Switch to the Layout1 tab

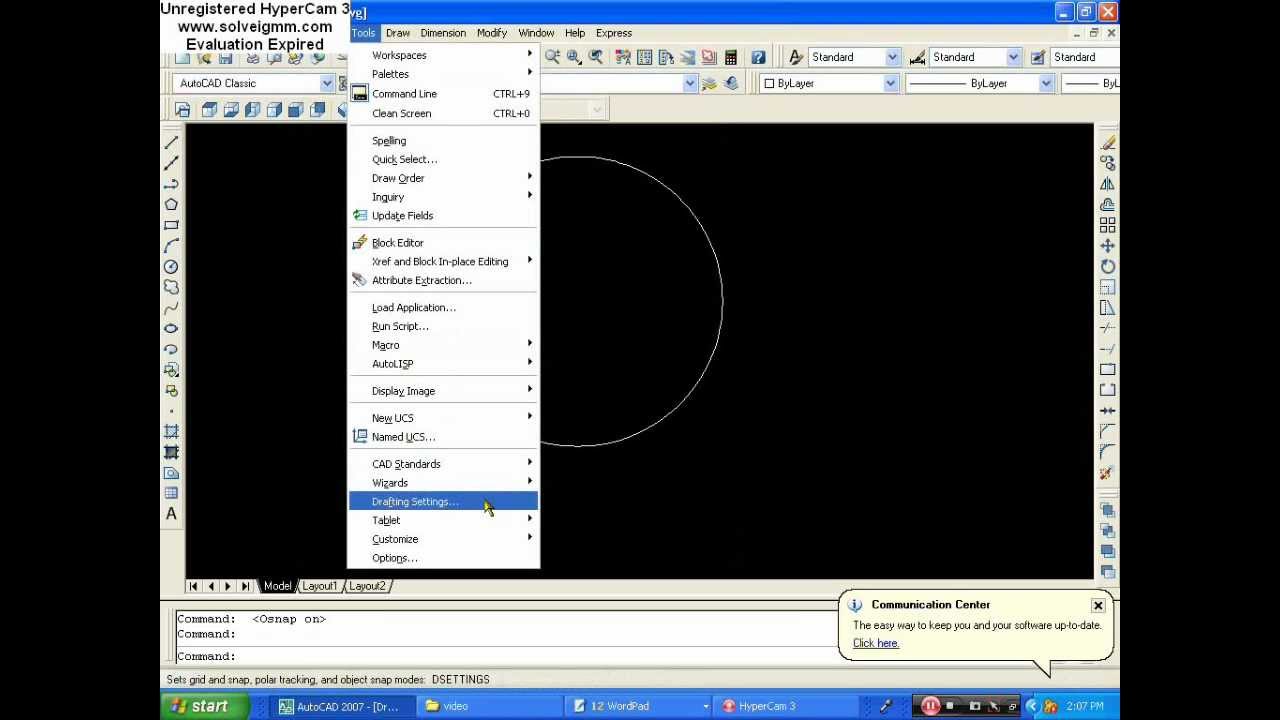[320, 586]
